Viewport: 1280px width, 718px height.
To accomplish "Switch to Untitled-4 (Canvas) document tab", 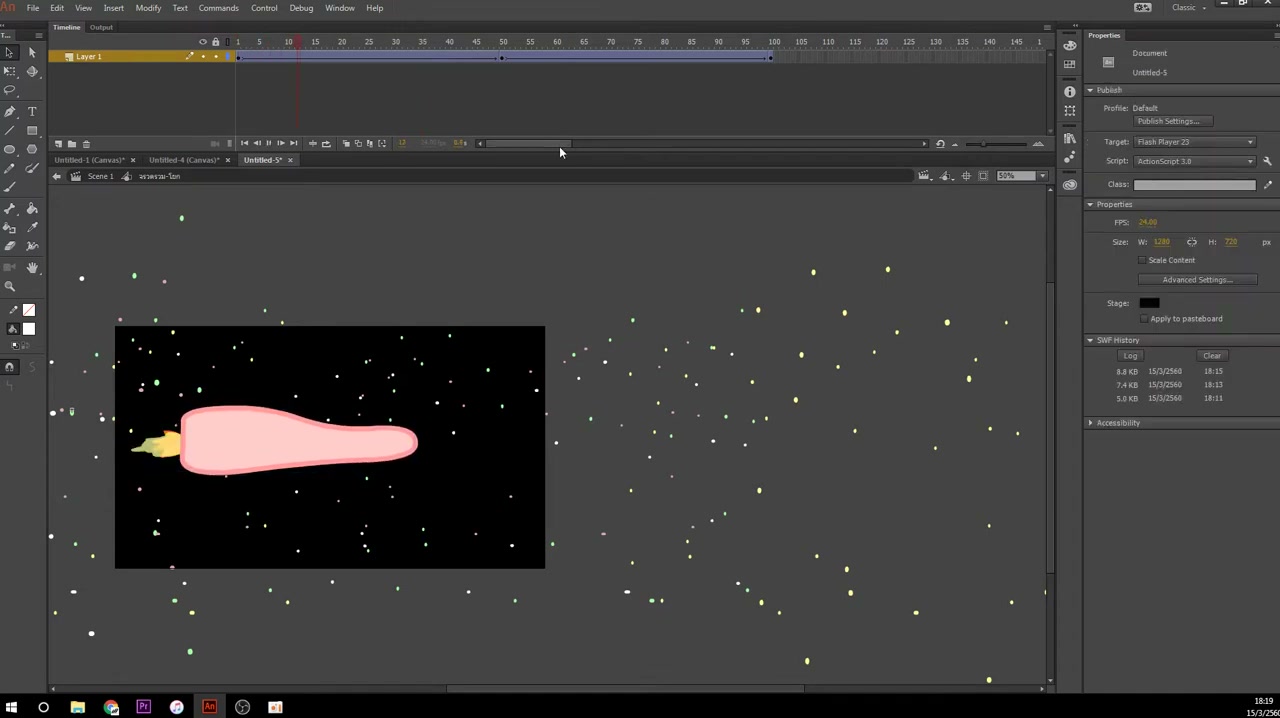I will [183, 160].
